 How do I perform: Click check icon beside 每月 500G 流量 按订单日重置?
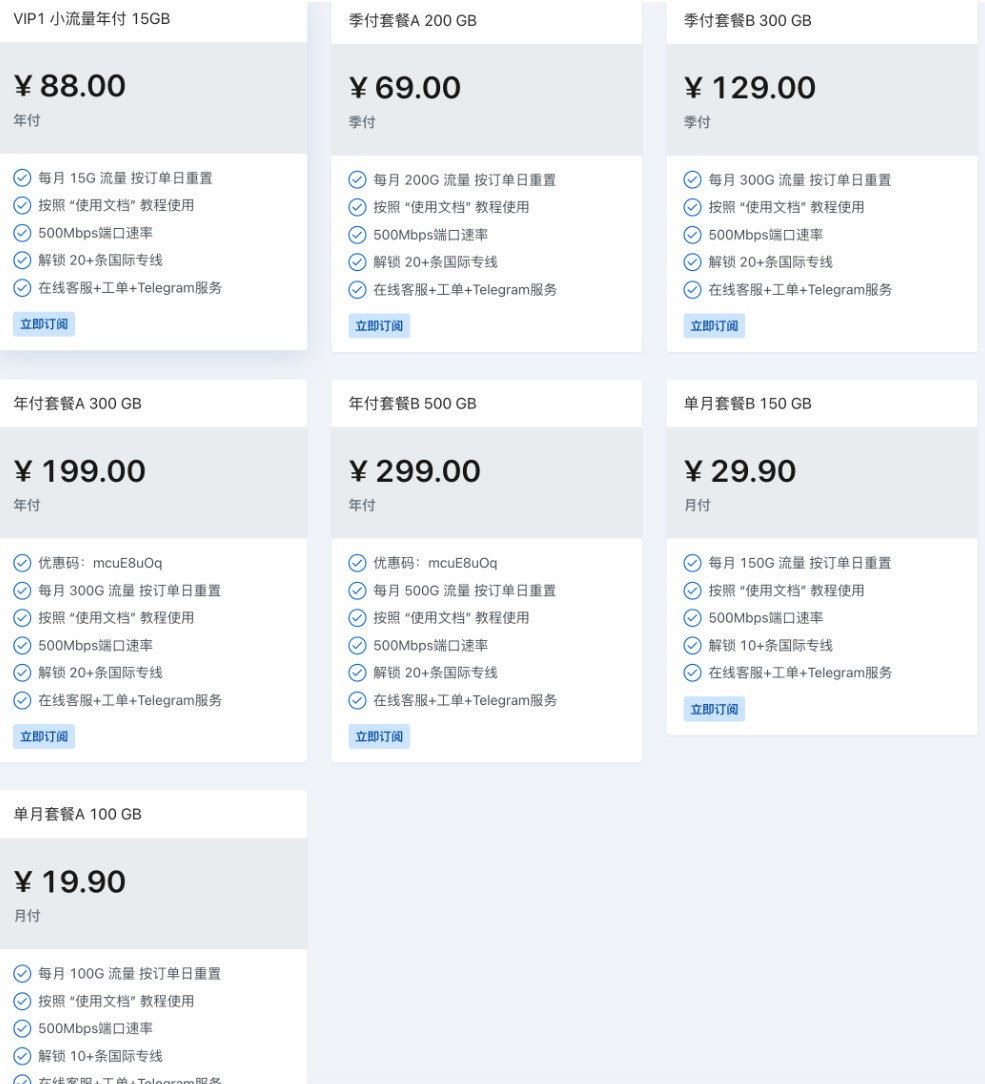[x=356, y=591]
